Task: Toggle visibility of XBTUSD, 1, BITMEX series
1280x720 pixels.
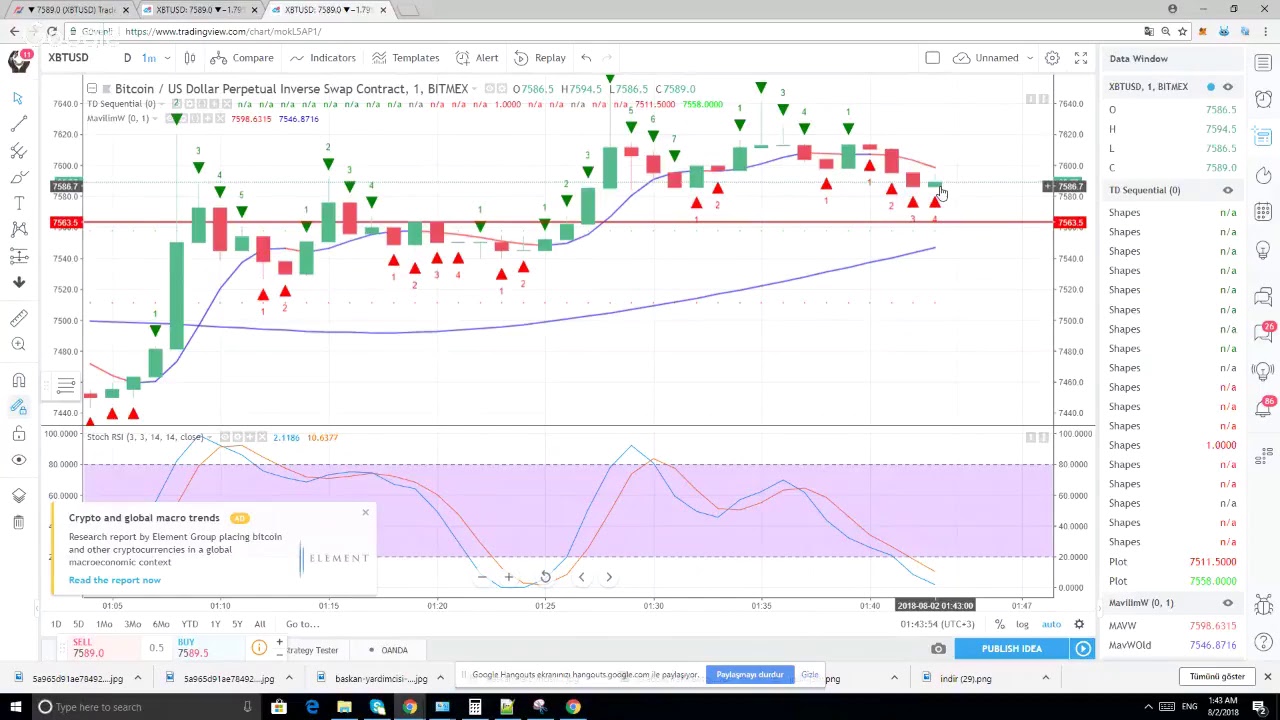Action: (x=1228, y=87)
